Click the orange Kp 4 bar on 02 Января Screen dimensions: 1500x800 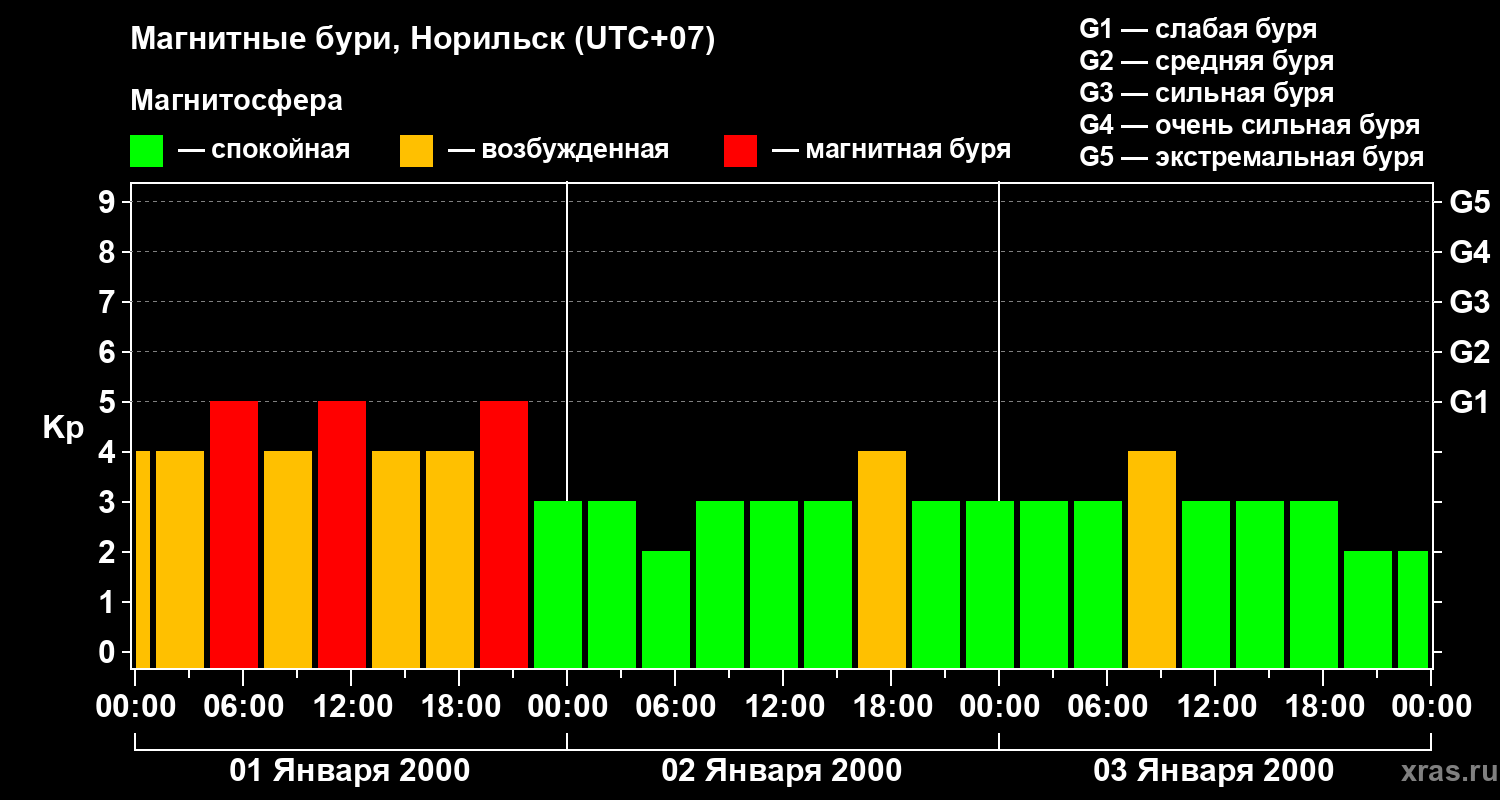882,559
